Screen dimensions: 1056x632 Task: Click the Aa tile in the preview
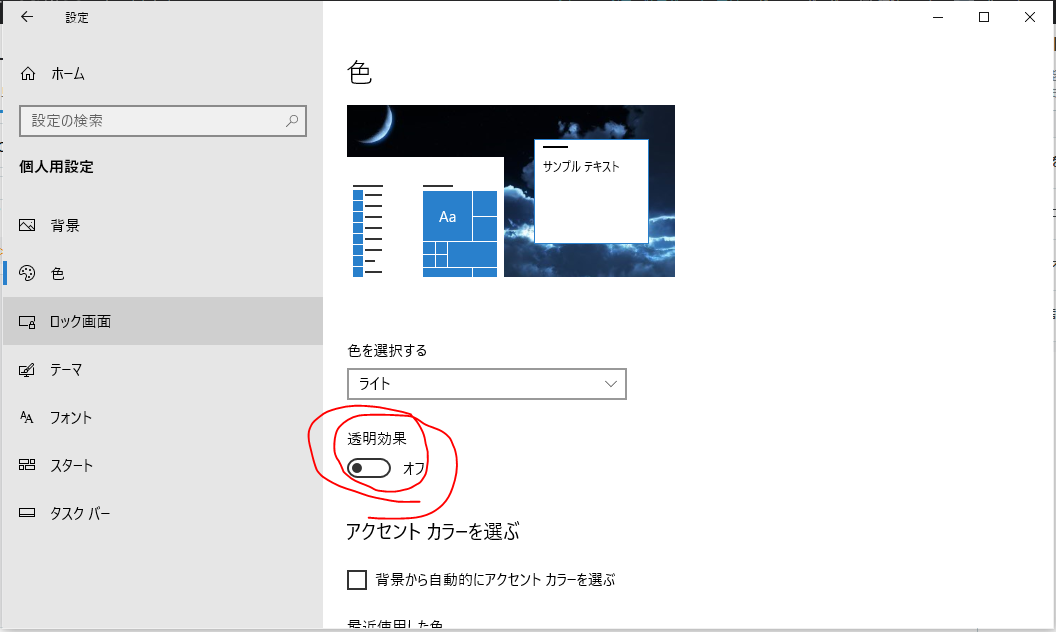tap(447, 216)
